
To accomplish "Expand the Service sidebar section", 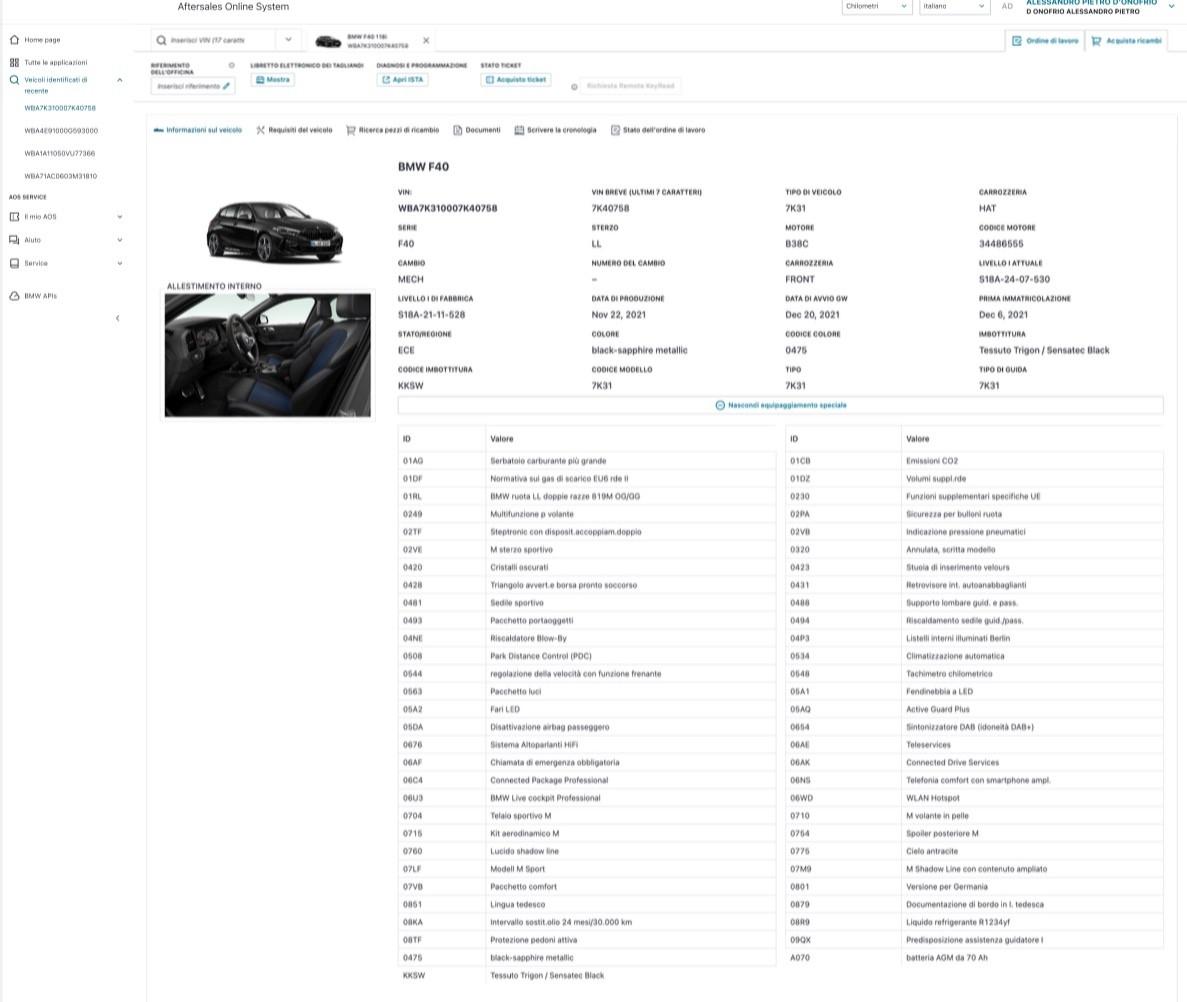I will (120, 264).
